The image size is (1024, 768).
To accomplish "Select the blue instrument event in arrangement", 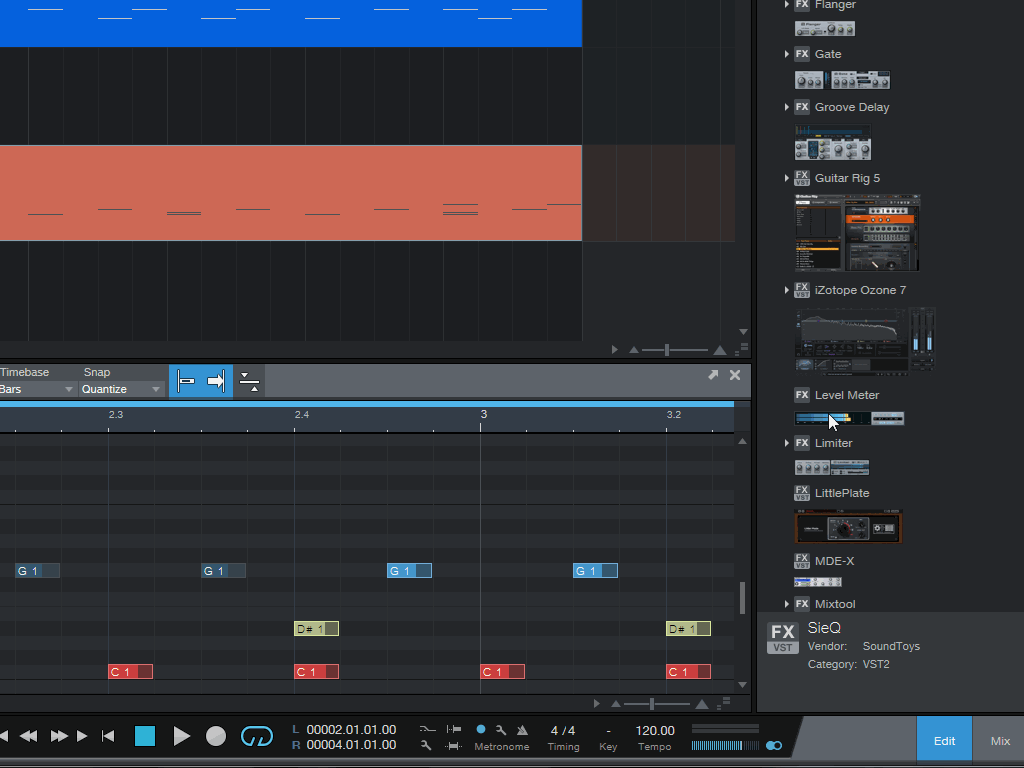I will 291,23.
